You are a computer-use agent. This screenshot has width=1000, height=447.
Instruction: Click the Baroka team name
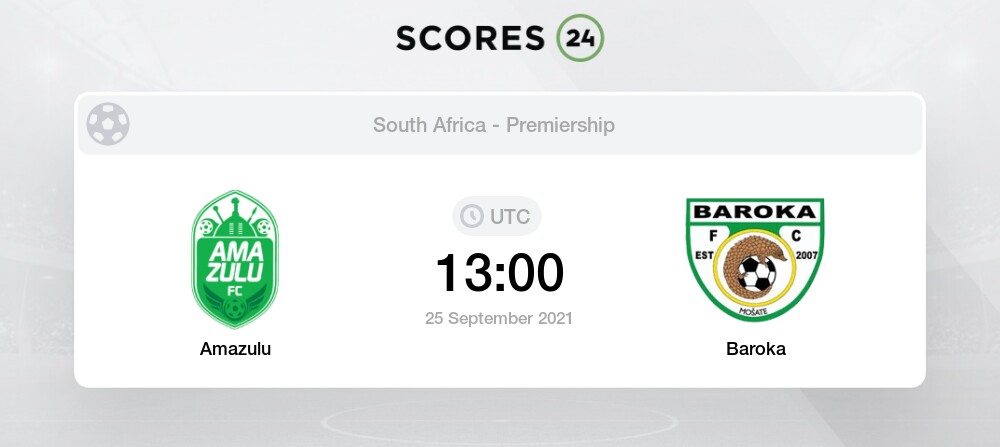coord(756,349)
